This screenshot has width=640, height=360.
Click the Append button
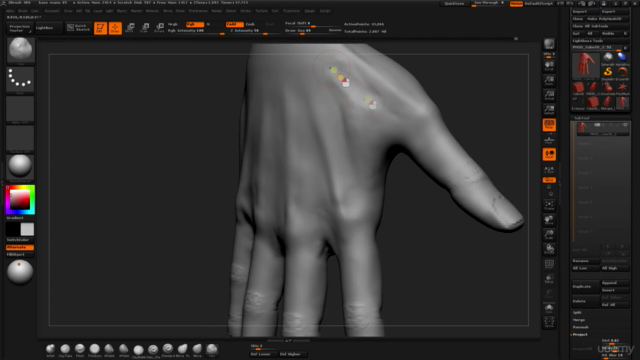(615, 283)
